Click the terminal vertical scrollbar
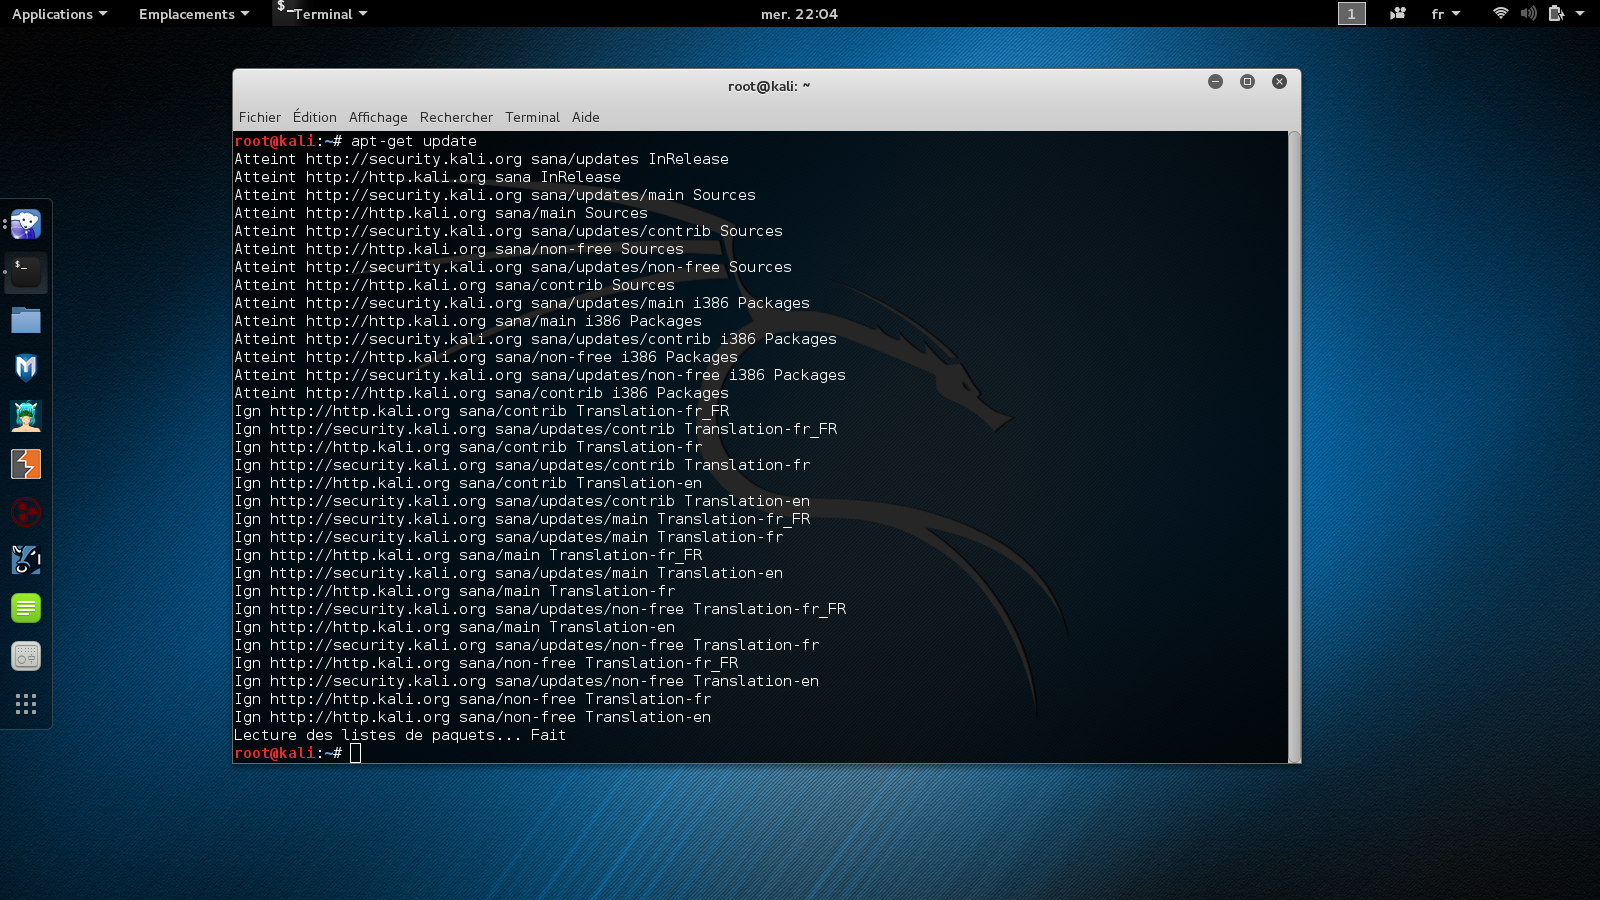 click(1294, 447)
